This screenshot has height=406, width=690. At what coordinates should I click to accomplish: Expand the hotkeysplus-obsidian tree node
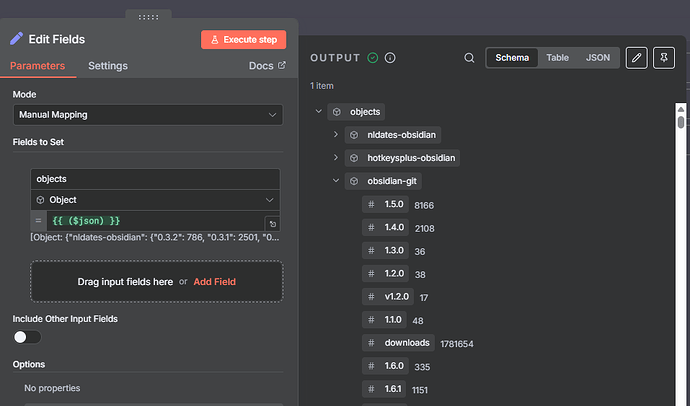pyautogui.click(x=336, y=158)
